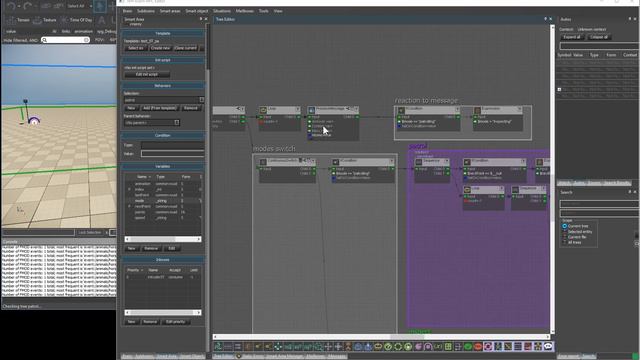Select the 'speed' variable row
The height and width of the screenshot is (360, 640).
point(162,218)
